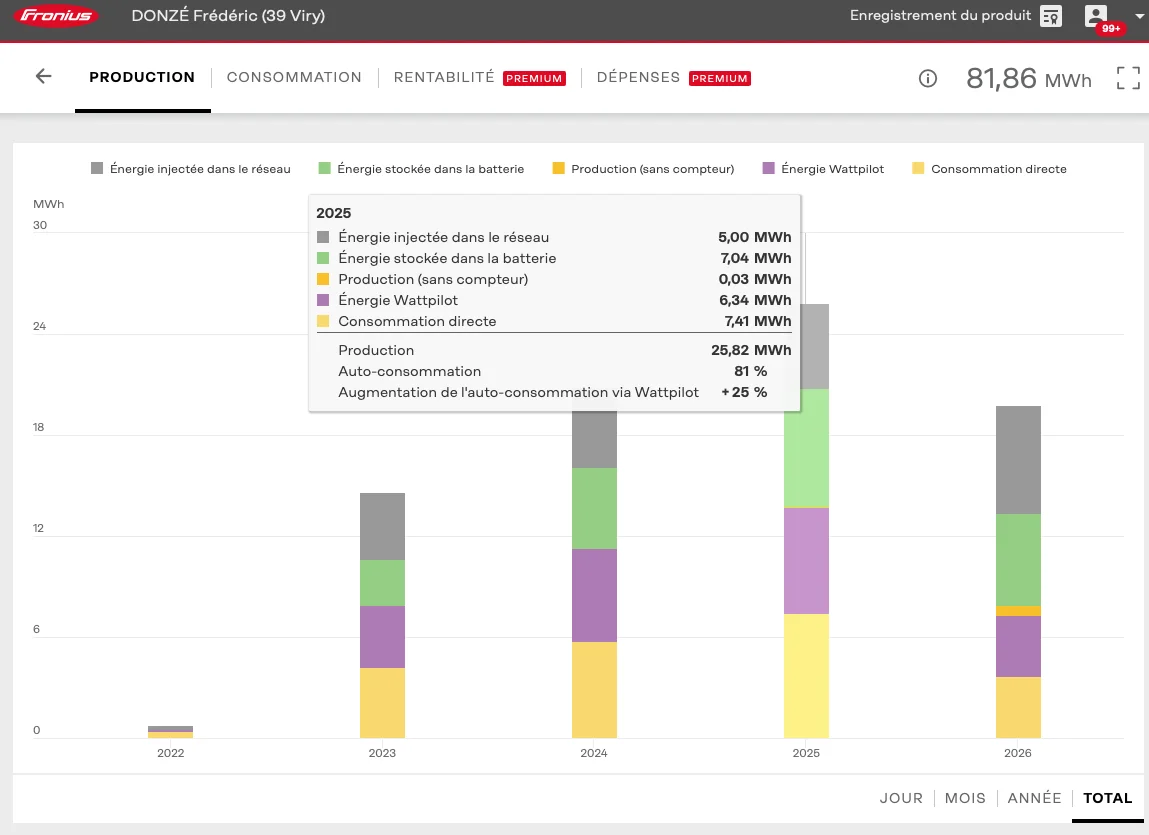Click the 2022 bar in chart
The height and width of the screenshot is (835, 1149).
(170, 732)
